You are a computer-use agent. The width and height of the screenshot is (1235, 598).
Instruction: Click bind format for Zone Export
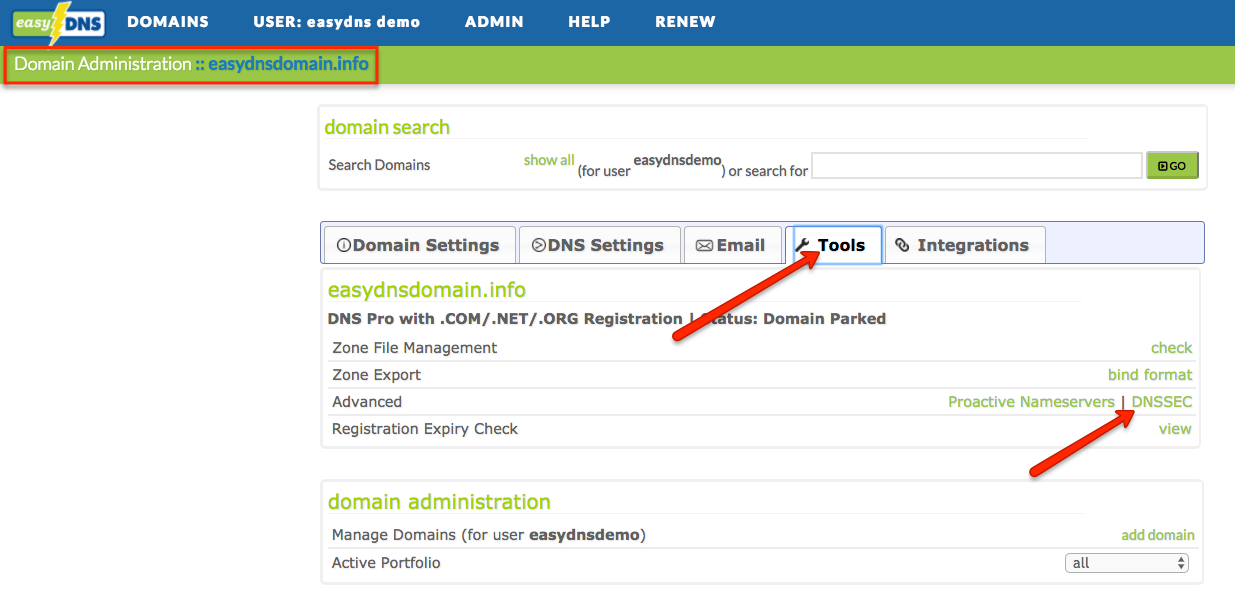click(x=1150, y=375)
